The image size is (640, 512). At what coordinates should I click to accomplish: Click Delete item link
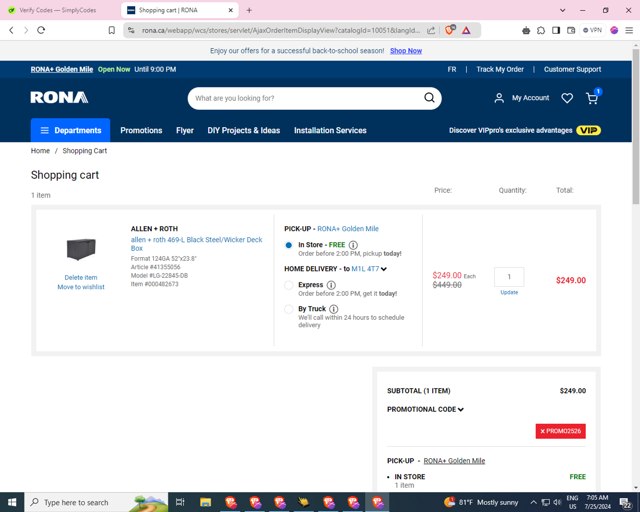tap(81, 278)
